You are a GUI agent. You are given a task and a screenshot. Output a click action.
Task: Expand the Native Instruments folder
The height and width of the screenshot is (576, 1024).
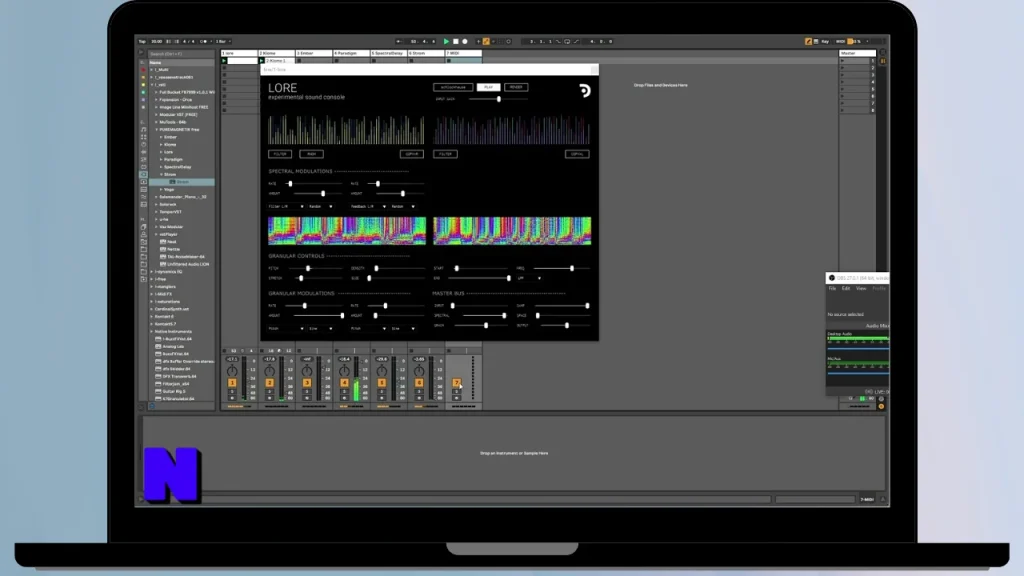(x=152, y=332)
